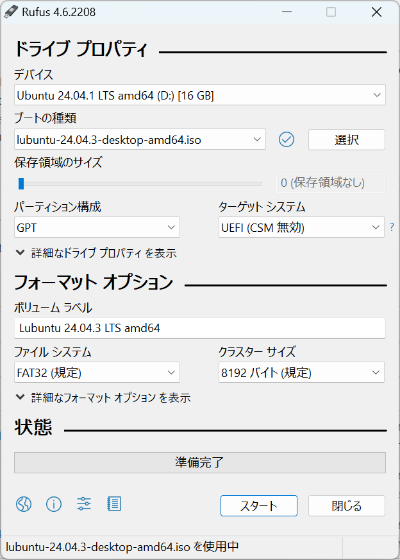The height and width of the screenshot is (560, 400).
Task: Click the スタート button
Action: (x=259, y=505)
